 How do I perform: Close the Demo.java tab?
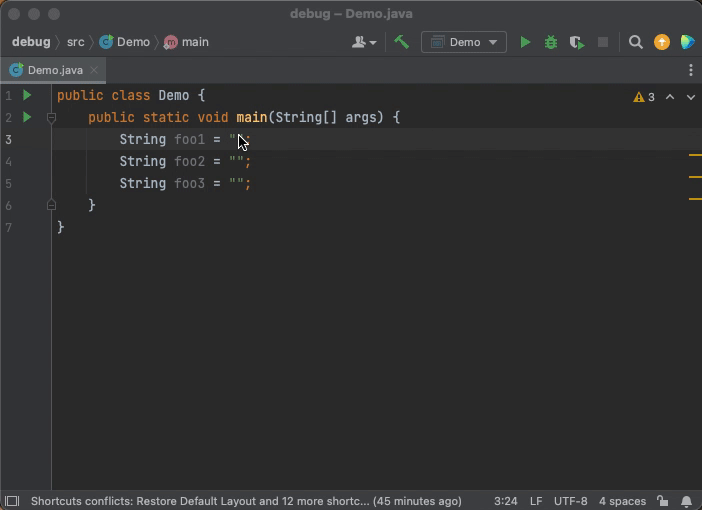[94, 70]
